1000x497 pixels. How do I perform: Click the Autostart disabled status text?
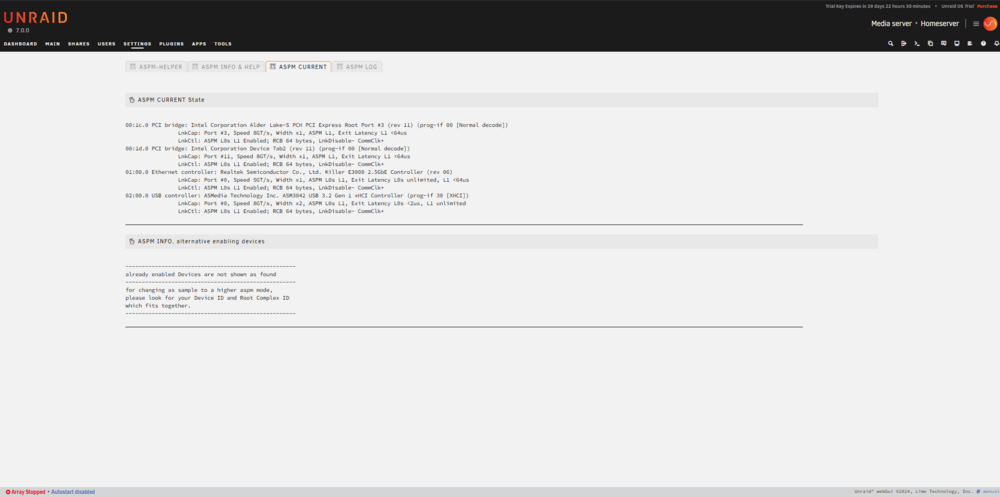(x=73, y=492)
